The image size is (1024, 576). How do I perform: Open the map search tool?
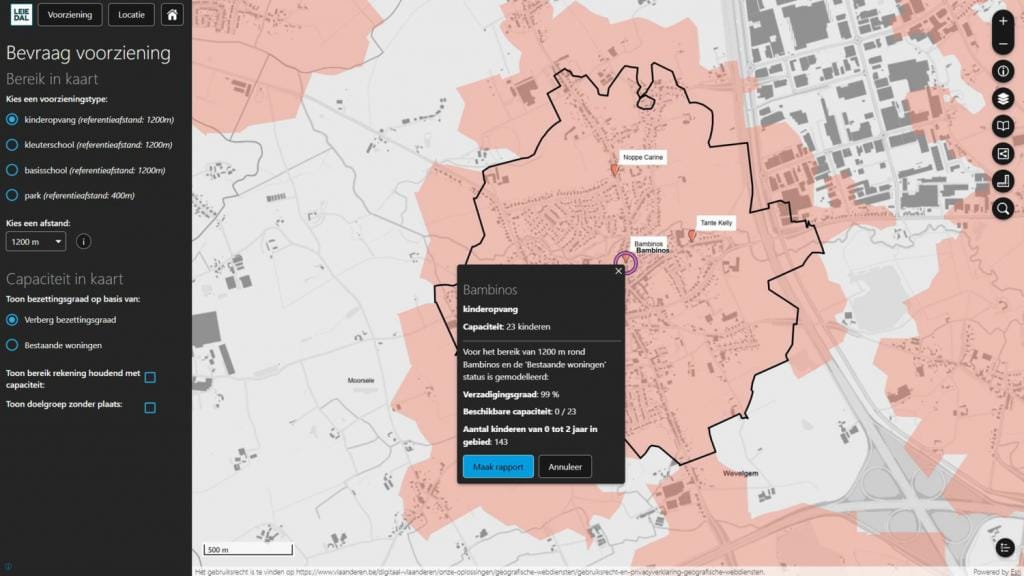[x=1003, y=208]
